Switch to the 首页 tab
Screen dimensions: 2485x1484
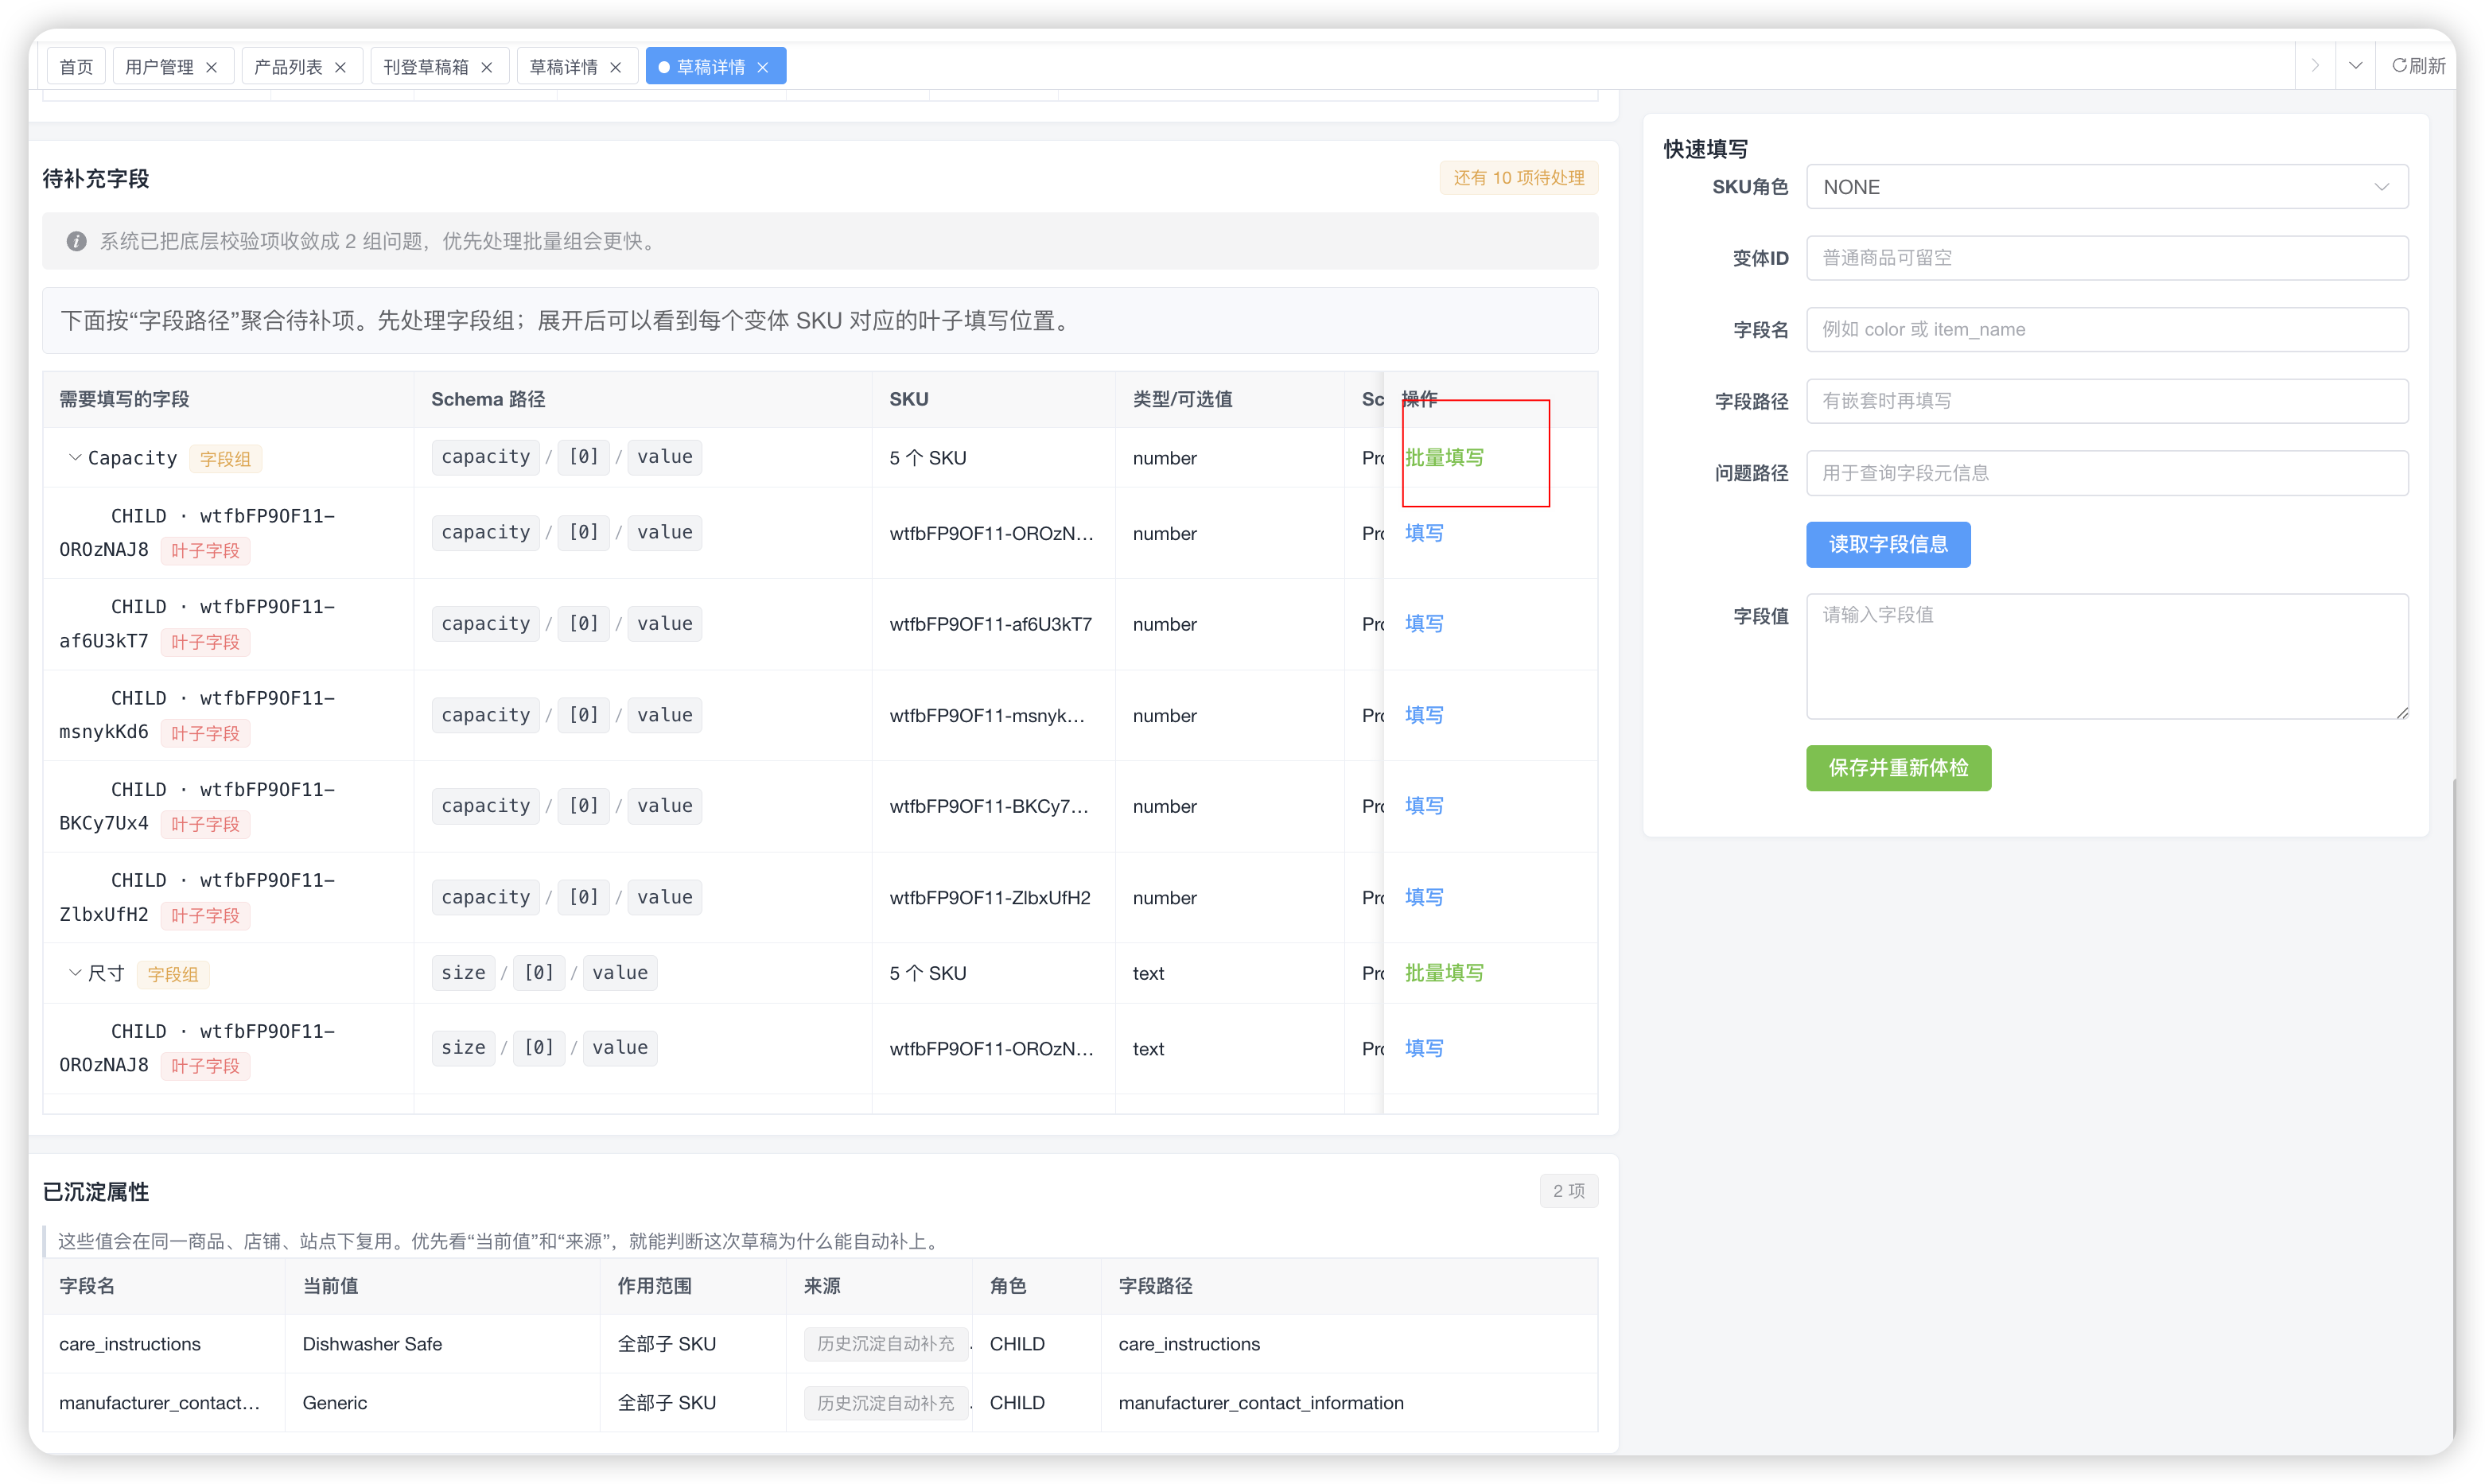coord(76,67)
